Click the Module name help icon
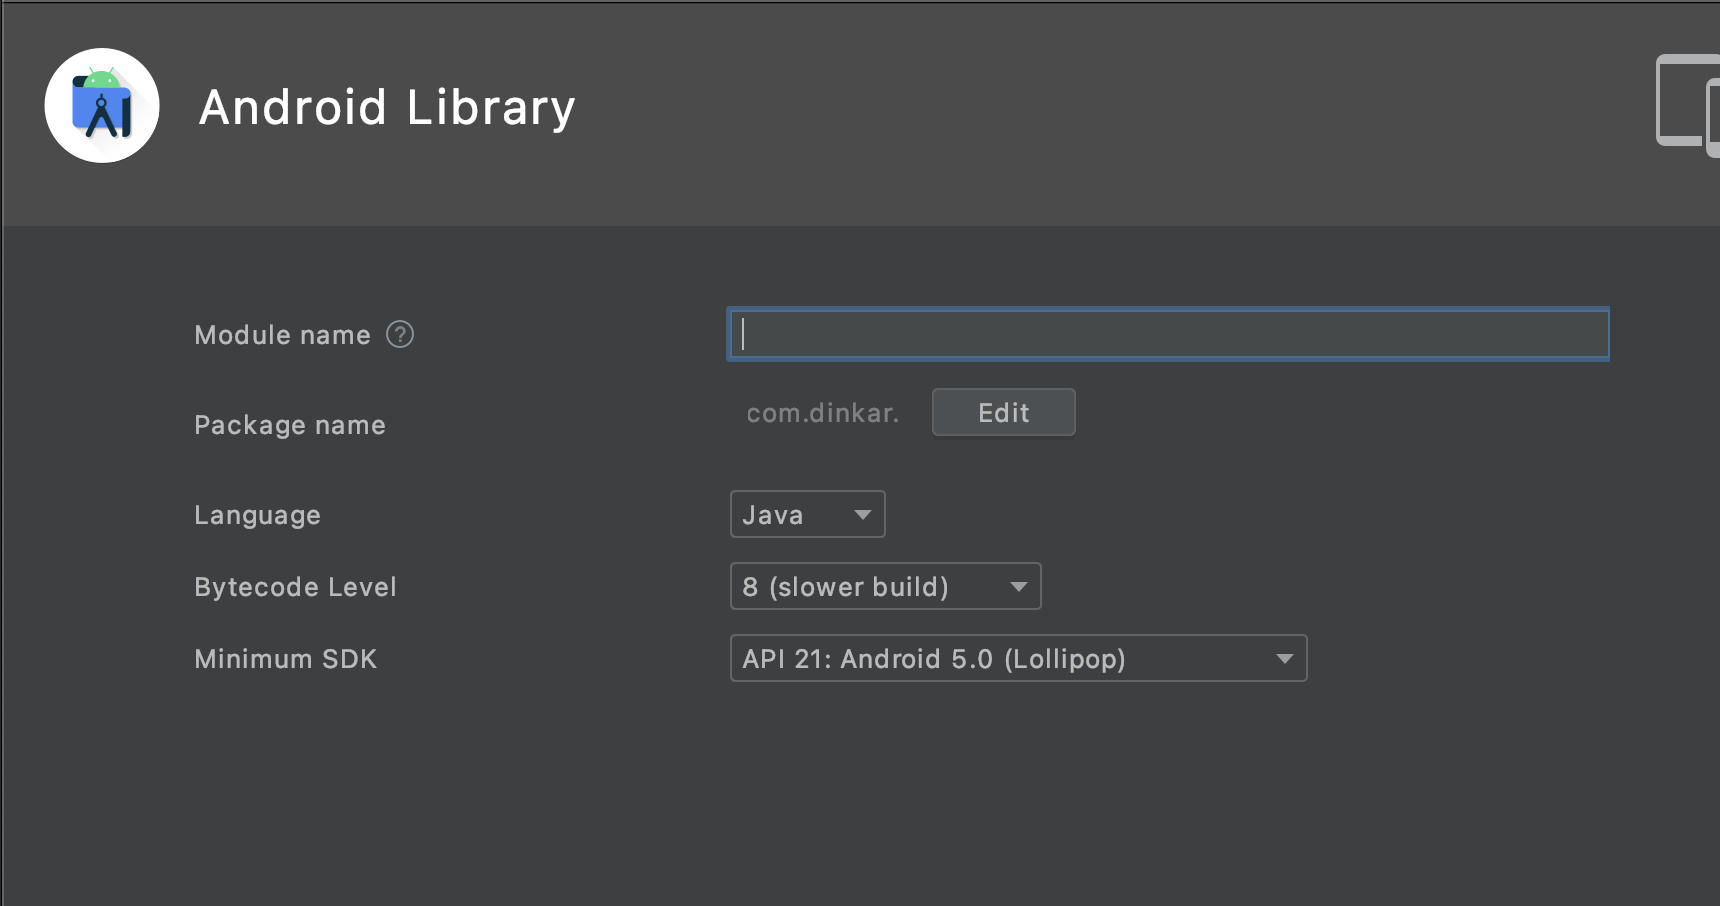Viewport: 1720px width, 906px height. (x=400, y=334)
